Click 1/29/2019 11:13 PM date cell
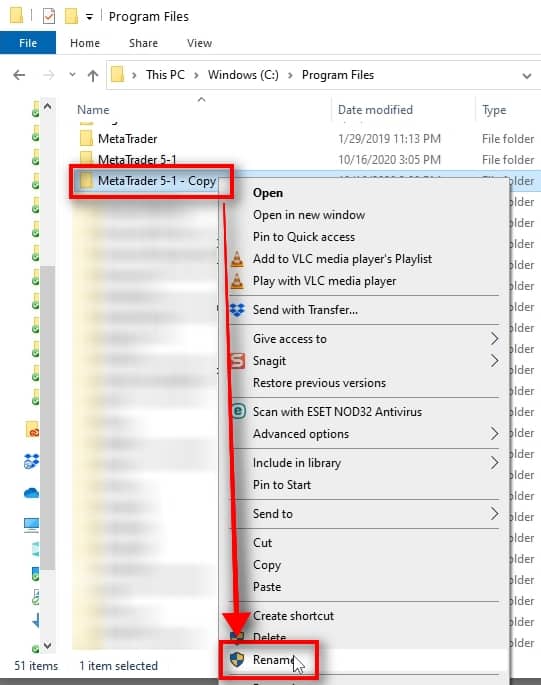 389,139
